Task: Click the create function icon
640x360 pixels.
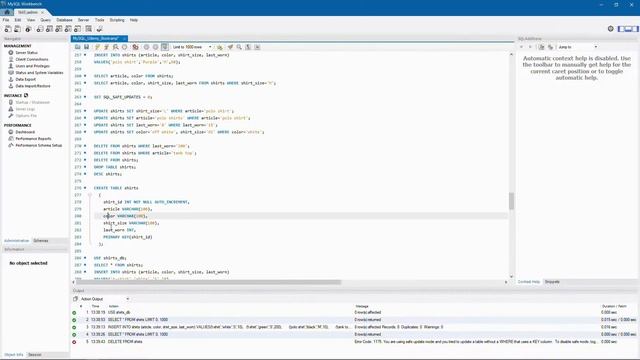Action: coord(77,29)
